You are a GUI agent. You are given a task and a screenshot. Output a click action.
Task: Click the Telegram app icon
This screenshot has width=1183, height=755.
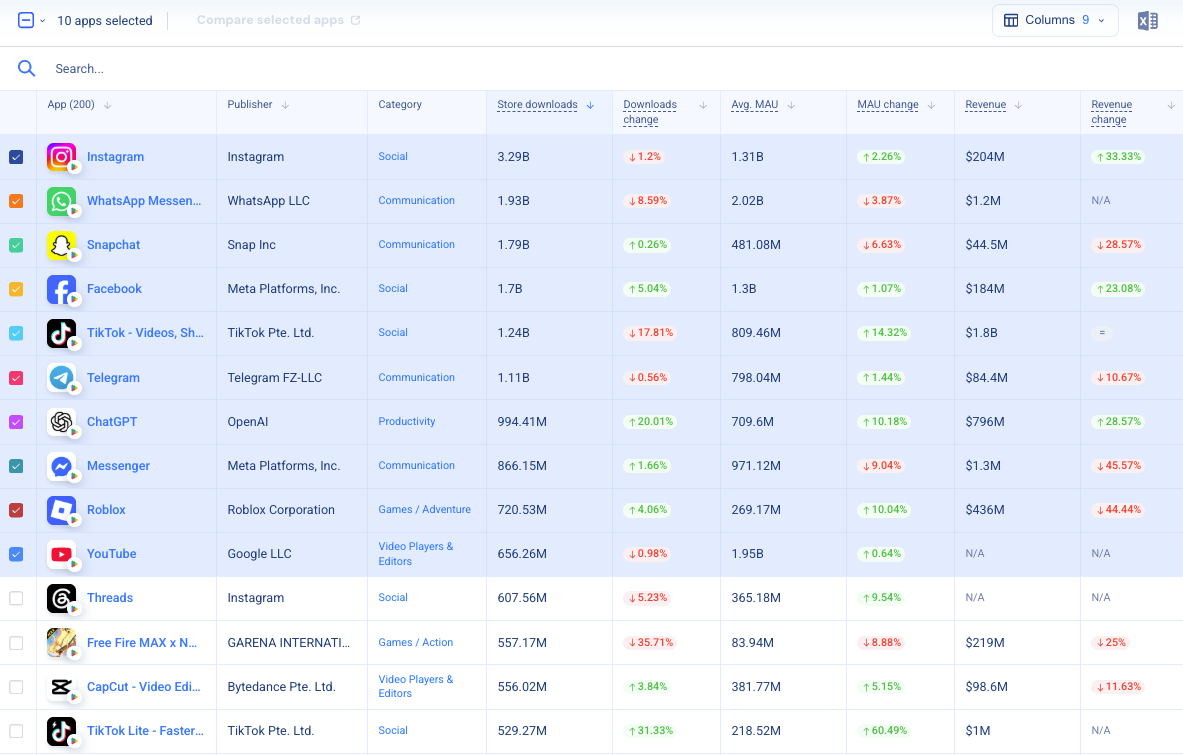[61, 378]
